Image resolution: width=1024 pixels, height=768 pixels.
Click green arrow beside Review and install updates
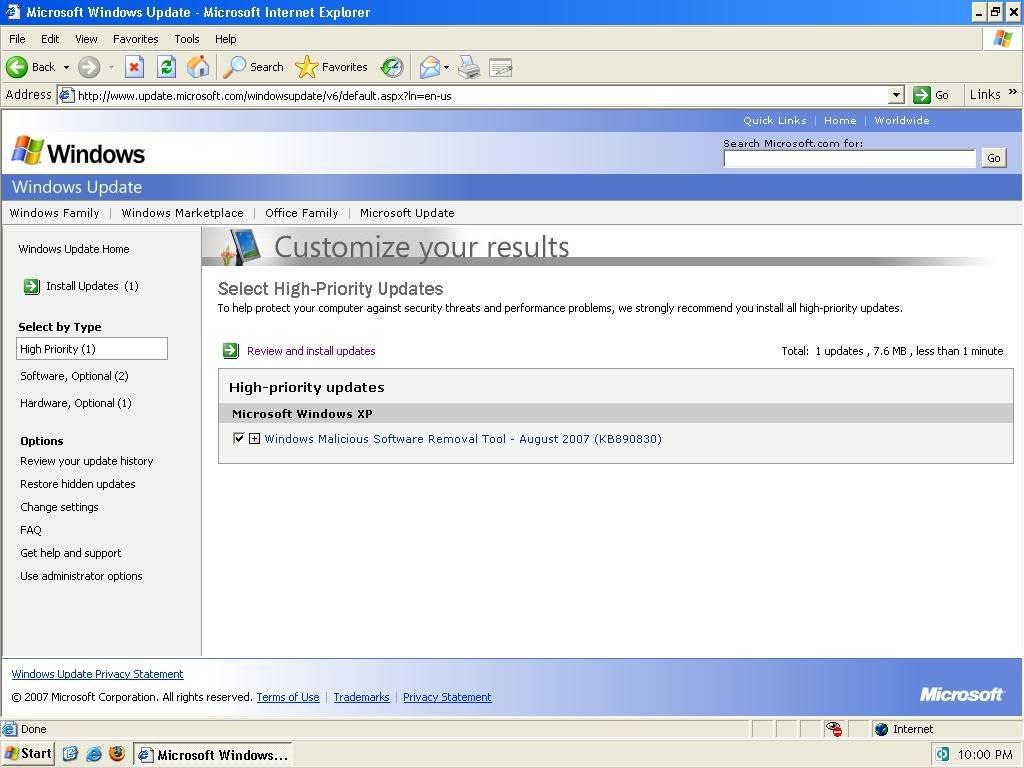click(231, 351)
